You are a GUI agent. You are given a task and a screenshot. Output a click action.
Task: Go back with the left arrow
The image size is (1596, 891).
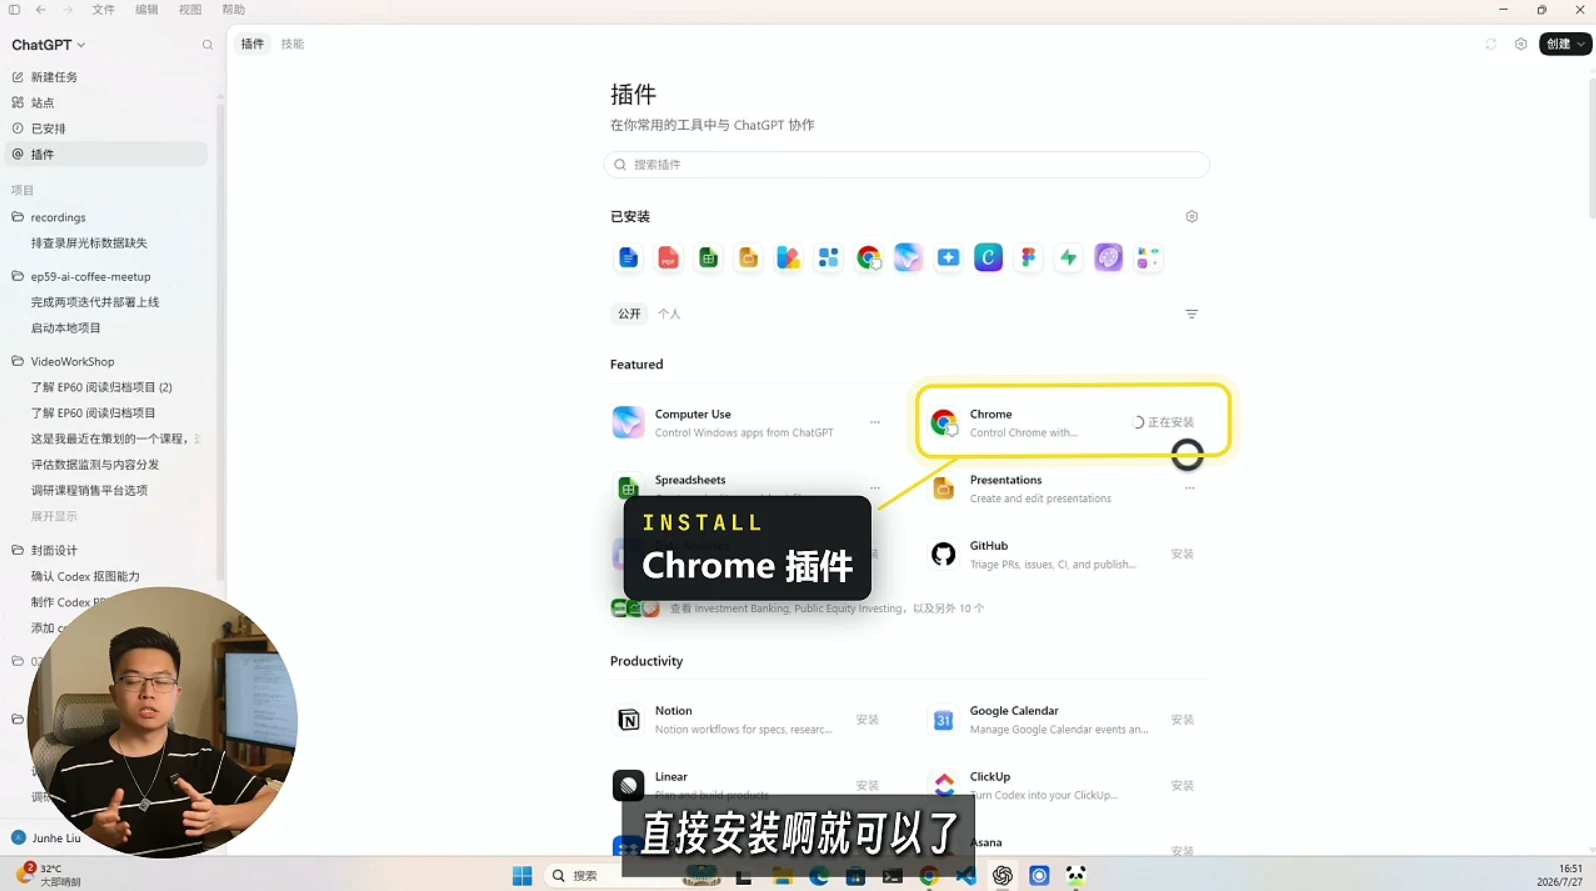tap(41, 10)
